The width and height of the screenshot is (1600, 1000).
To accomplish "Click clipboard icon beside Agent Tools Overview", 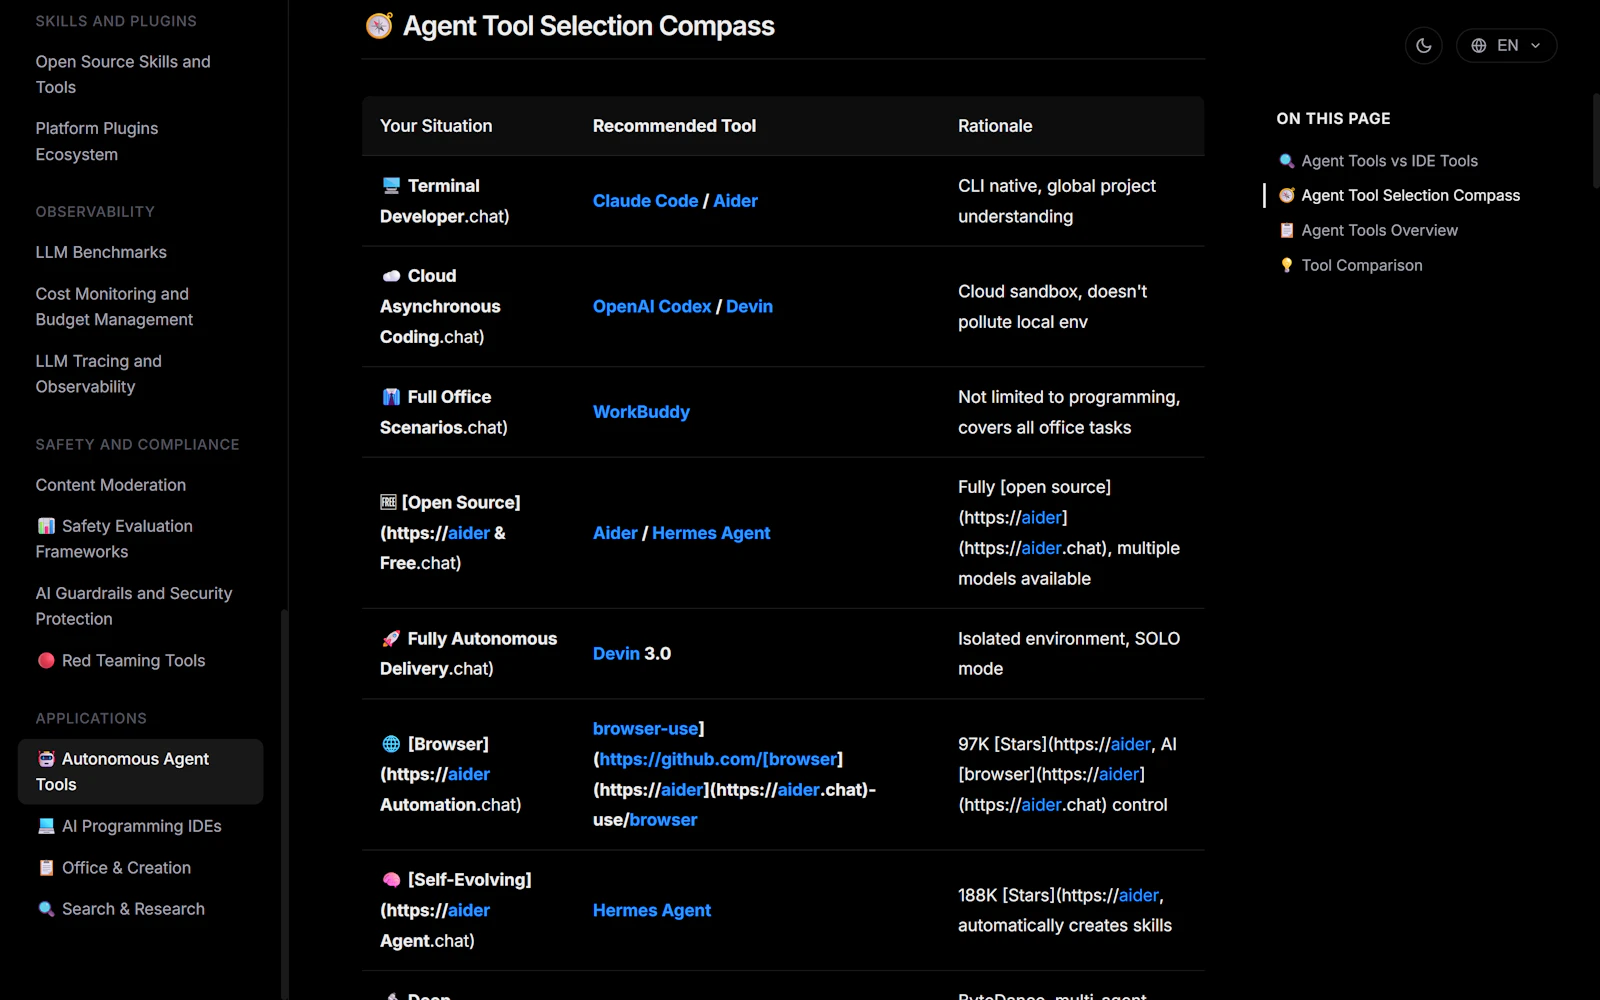I will point(1287,231).
